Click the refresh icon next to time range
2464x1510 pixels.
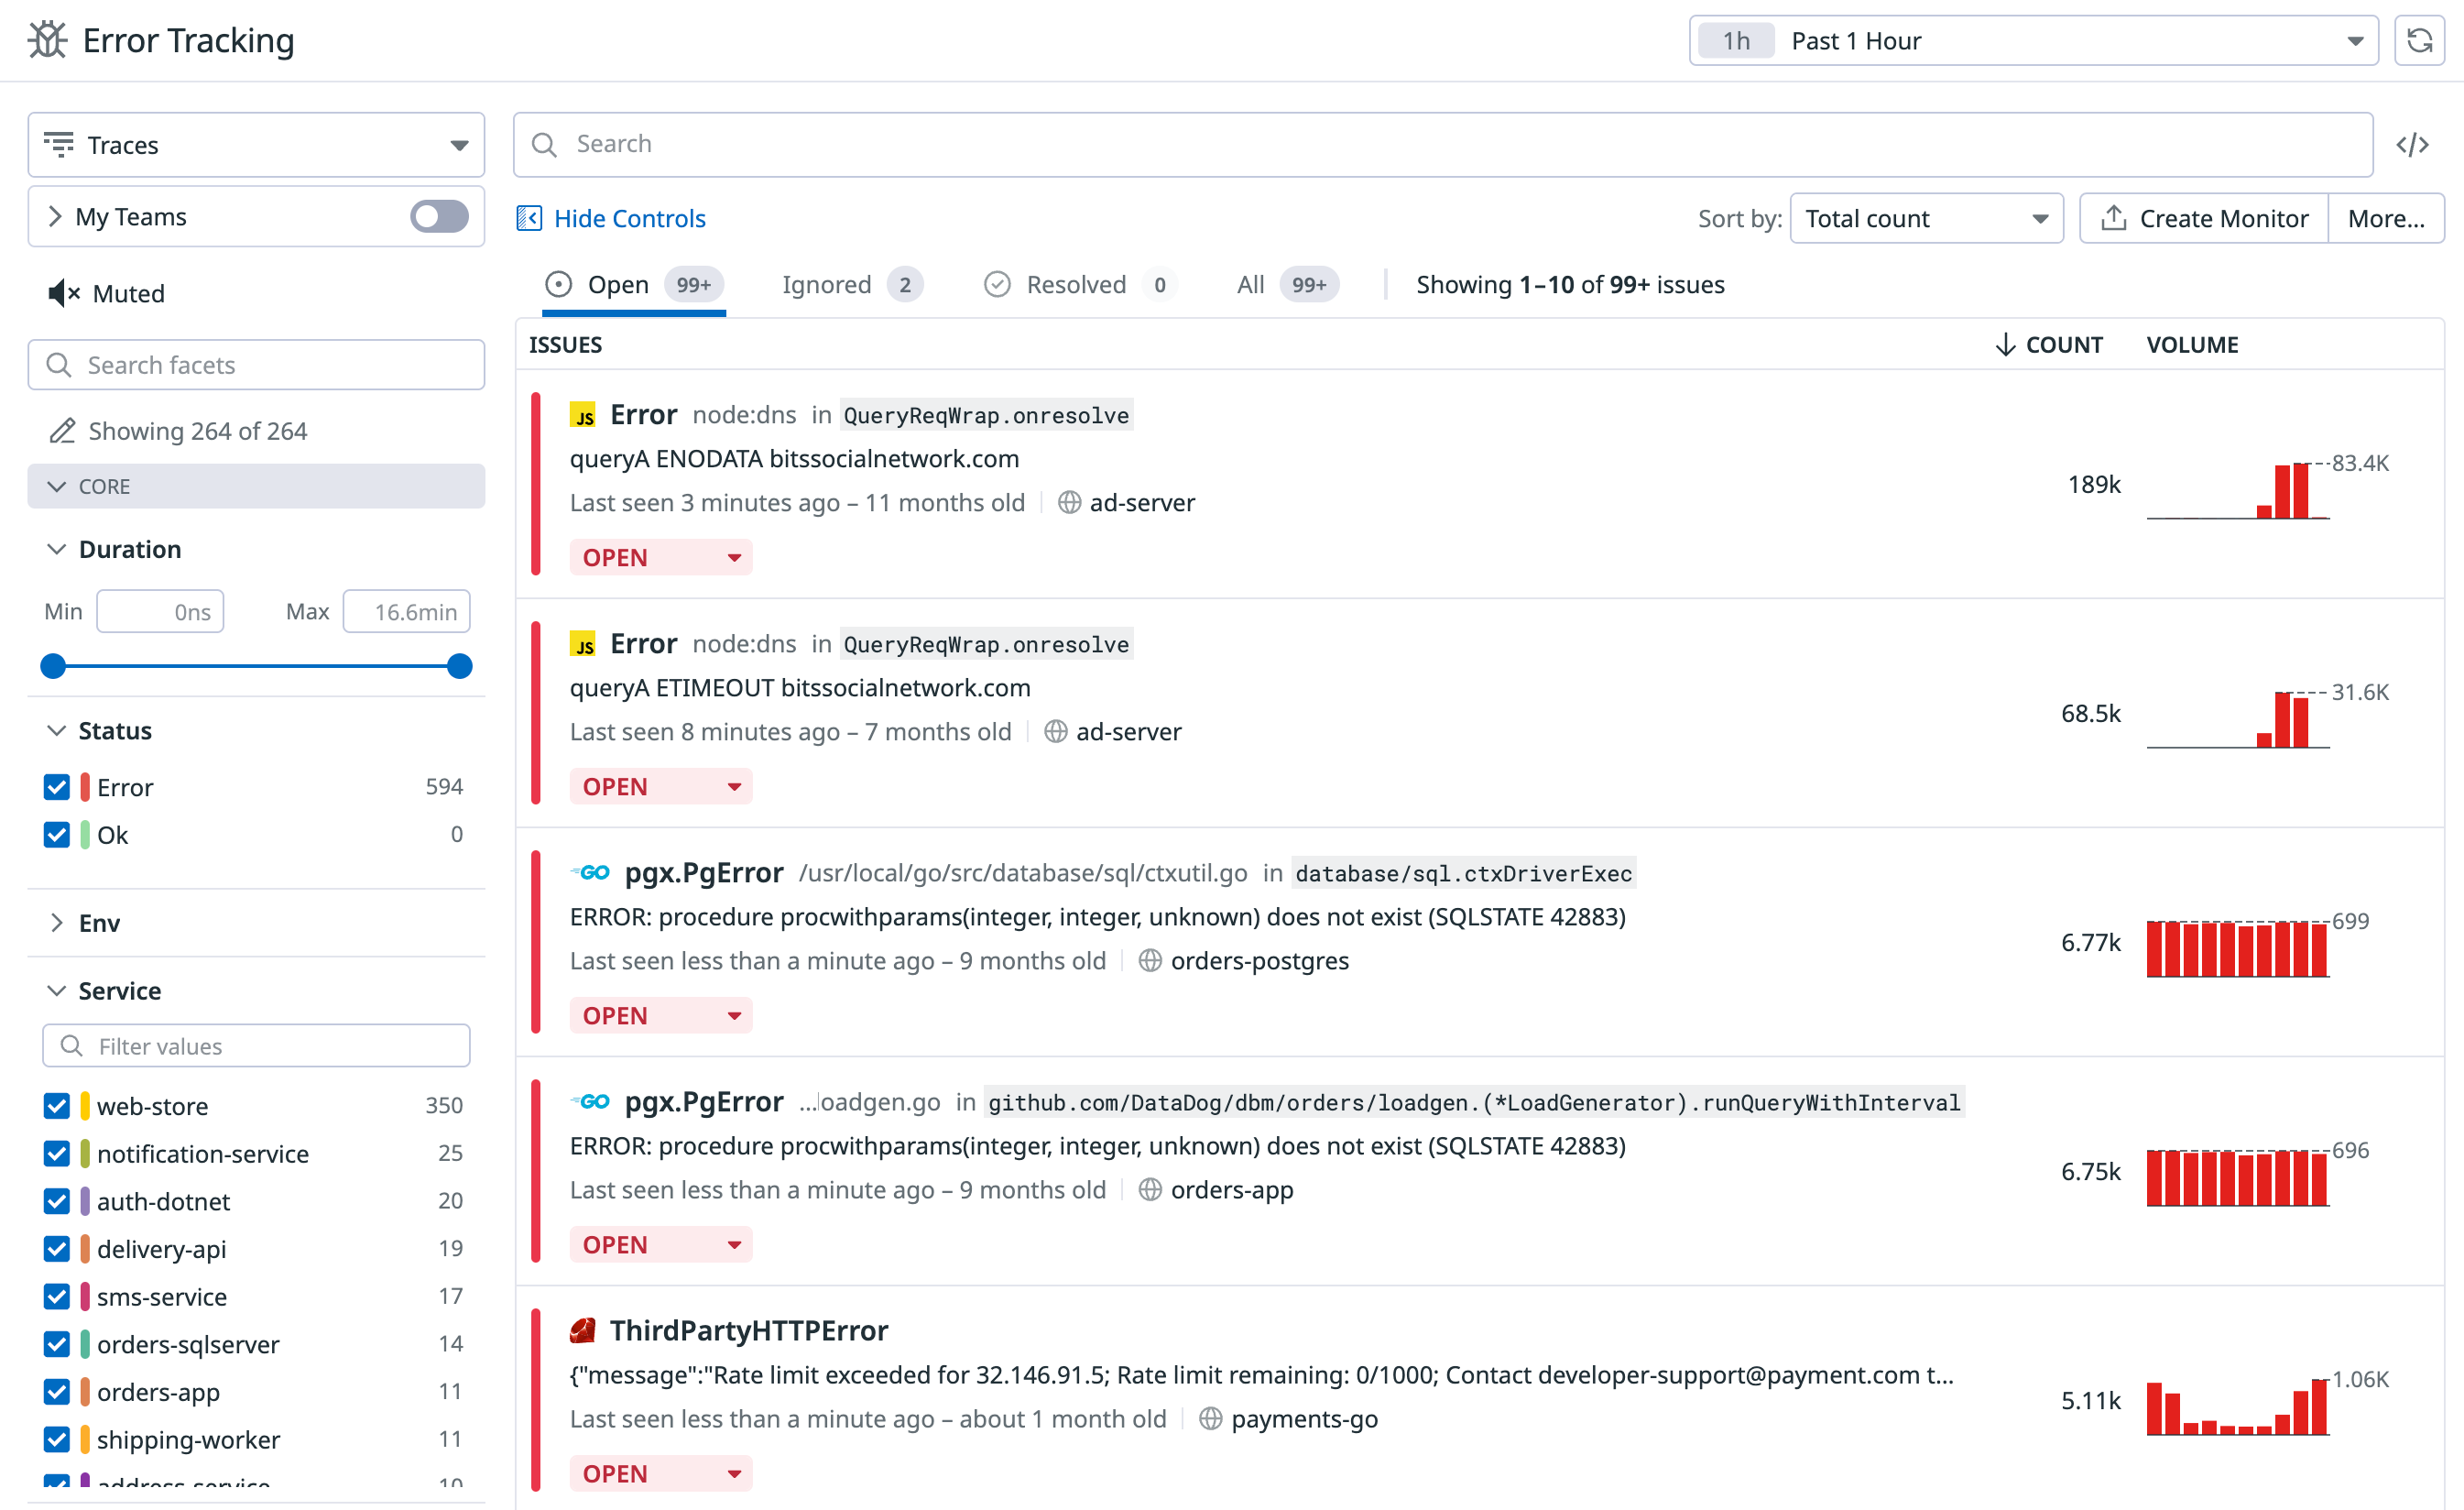2418,41
